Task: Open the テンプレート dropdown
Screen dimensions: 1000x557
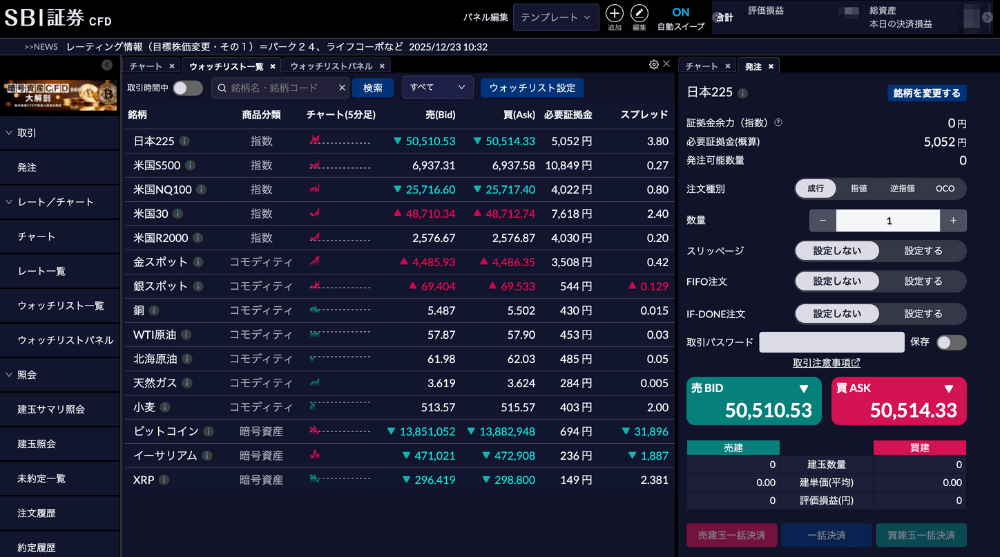Action: (x=555, y=17)
